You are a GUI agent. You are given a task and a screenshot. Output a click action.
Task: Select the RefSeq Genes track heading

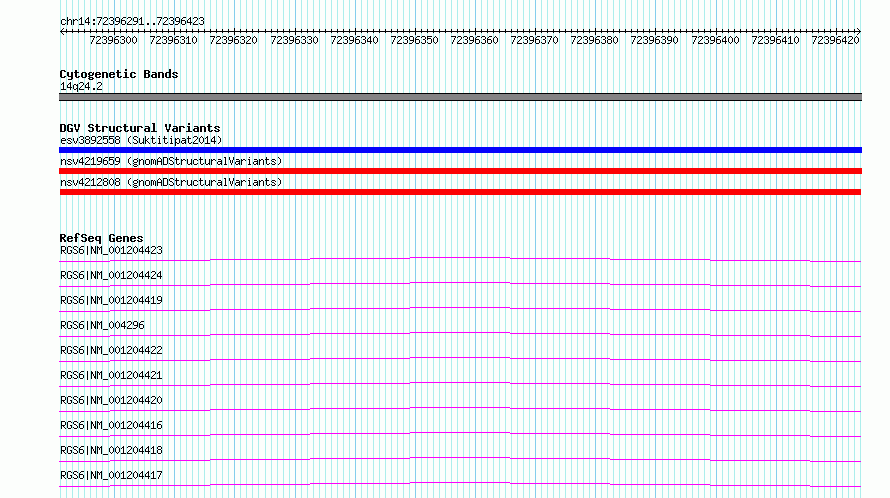point(102,238)
